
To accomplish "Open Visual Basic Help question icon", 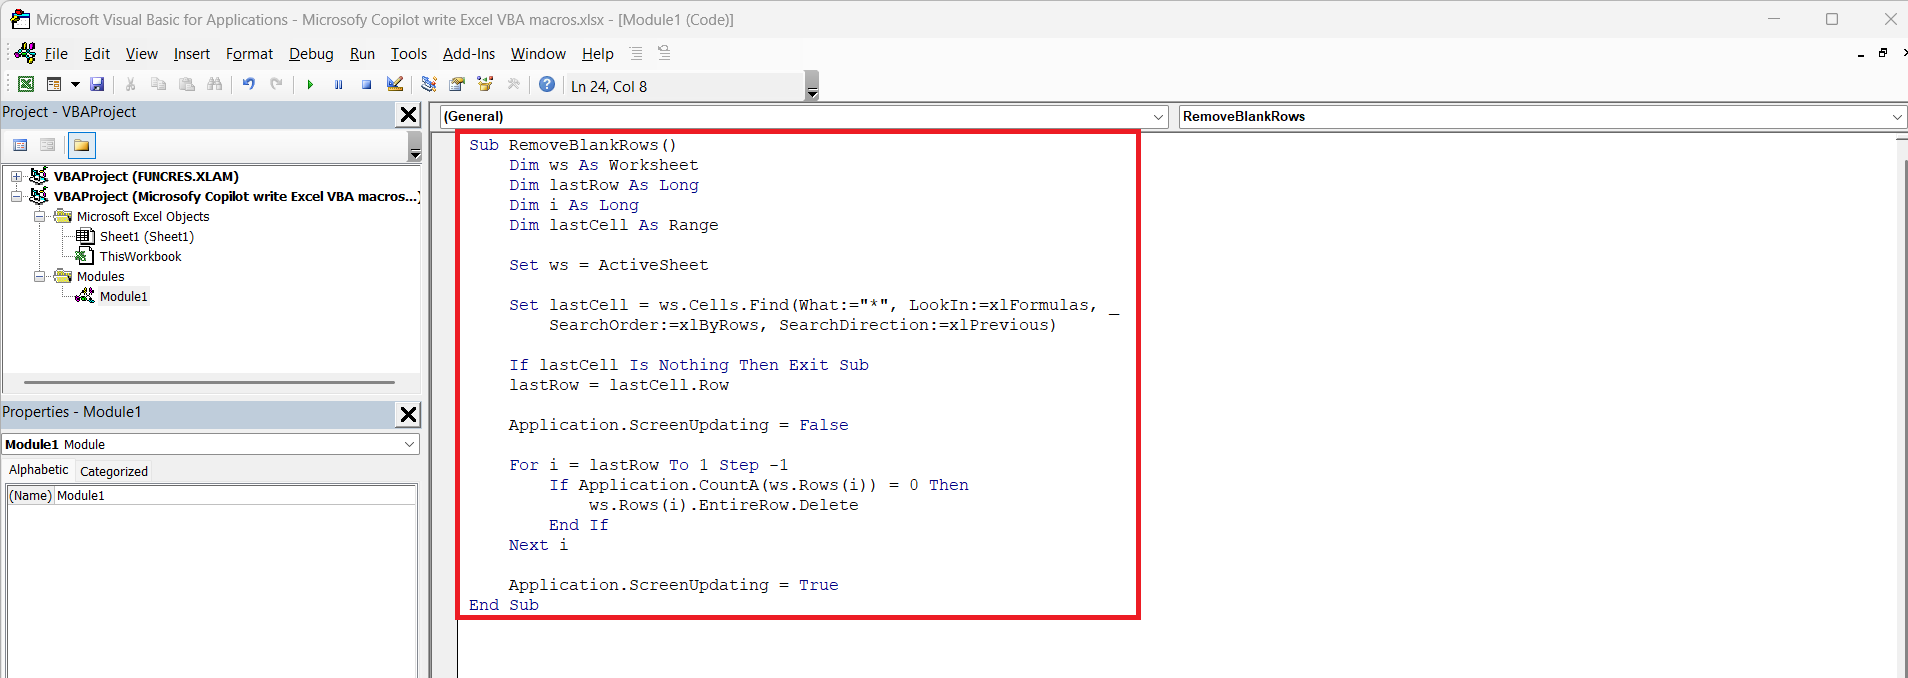I will point(547,85).
